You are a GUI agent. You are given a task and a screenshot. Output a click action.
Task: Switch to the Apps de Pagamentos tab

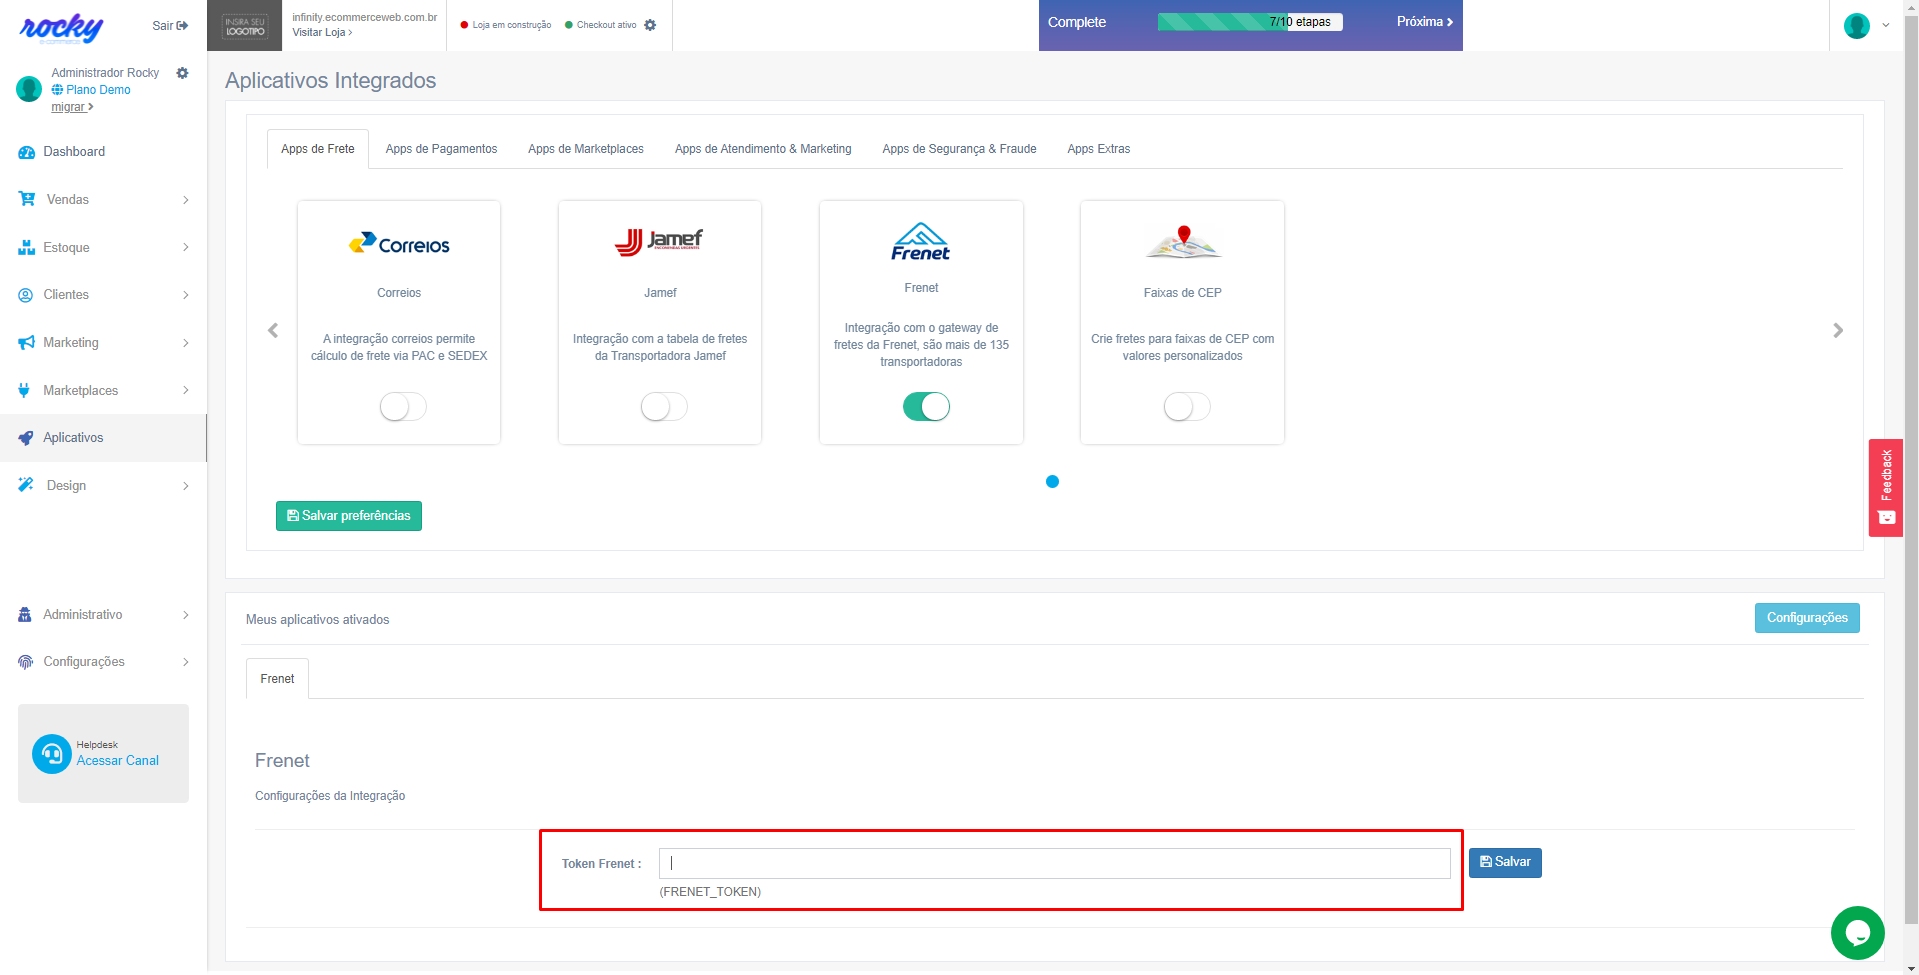(x=441, y=149)
